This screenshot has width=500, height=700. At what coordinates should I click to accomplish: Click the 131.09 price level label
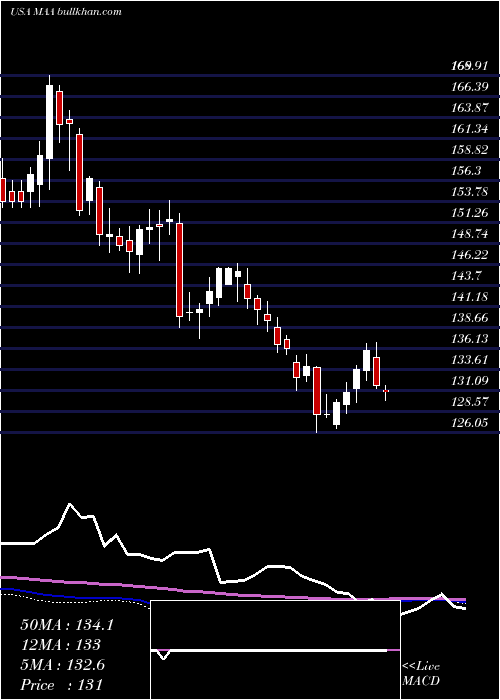tap(469, 380)
